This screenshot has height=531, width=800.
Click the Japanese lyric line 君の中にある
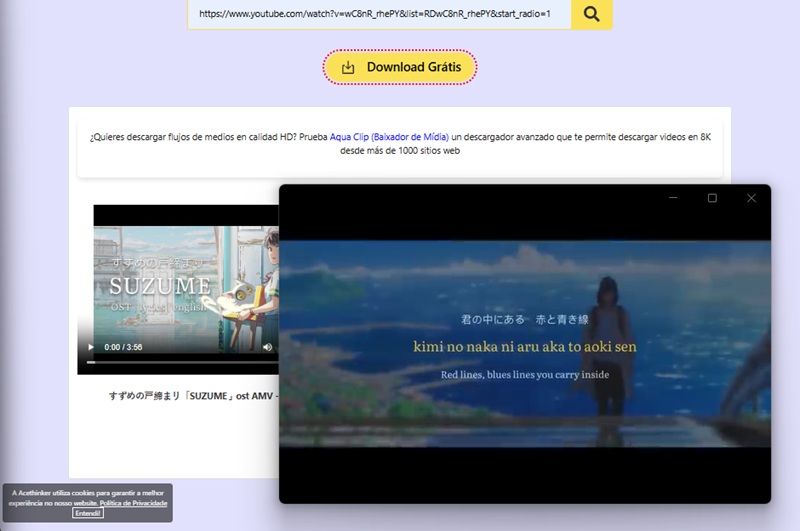[525, 320]
